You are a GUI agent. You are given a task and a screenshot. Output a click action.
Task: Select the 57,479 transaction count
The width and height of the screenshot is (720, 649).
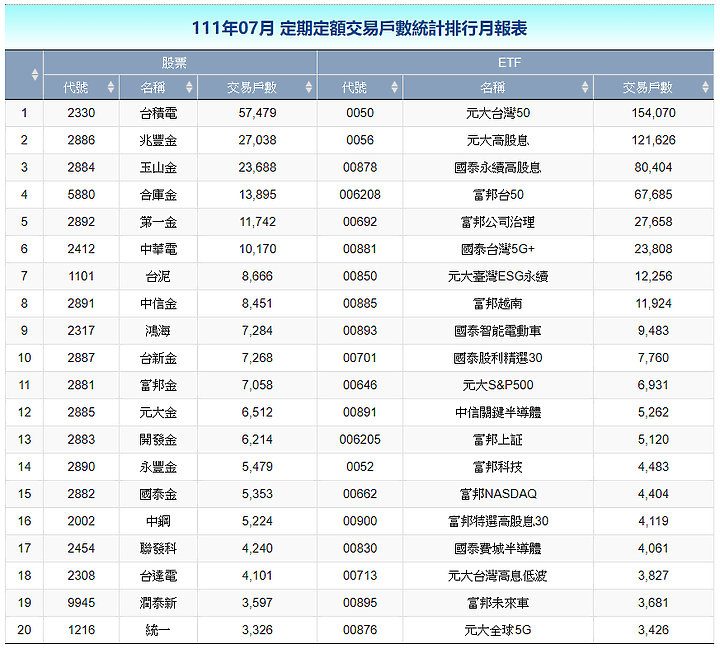pyautogui.click(x=257, y=113)
